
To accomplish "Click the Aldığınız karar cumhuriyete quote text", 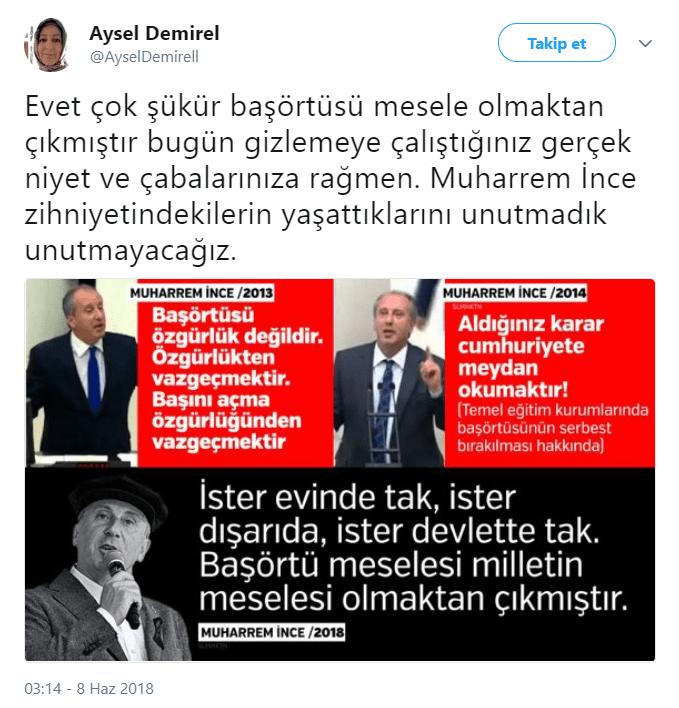I will (530, 357).
